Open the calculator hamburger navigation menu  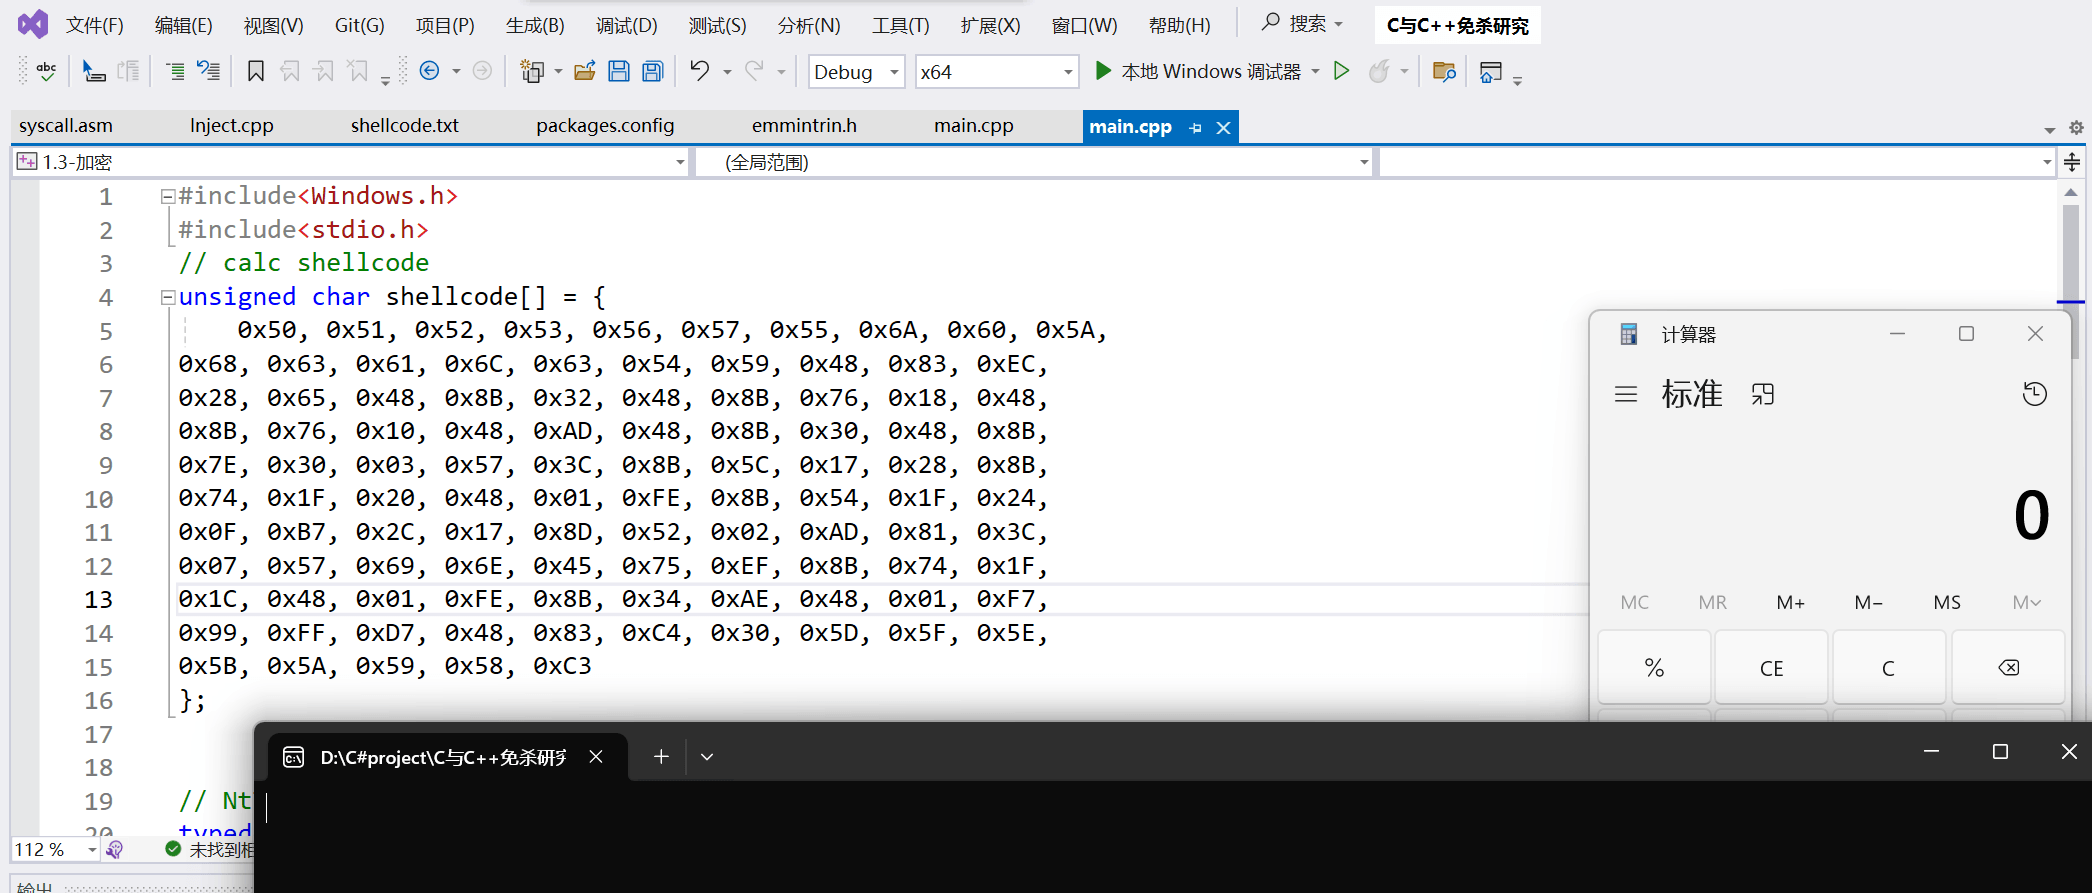click(1626, 394)
